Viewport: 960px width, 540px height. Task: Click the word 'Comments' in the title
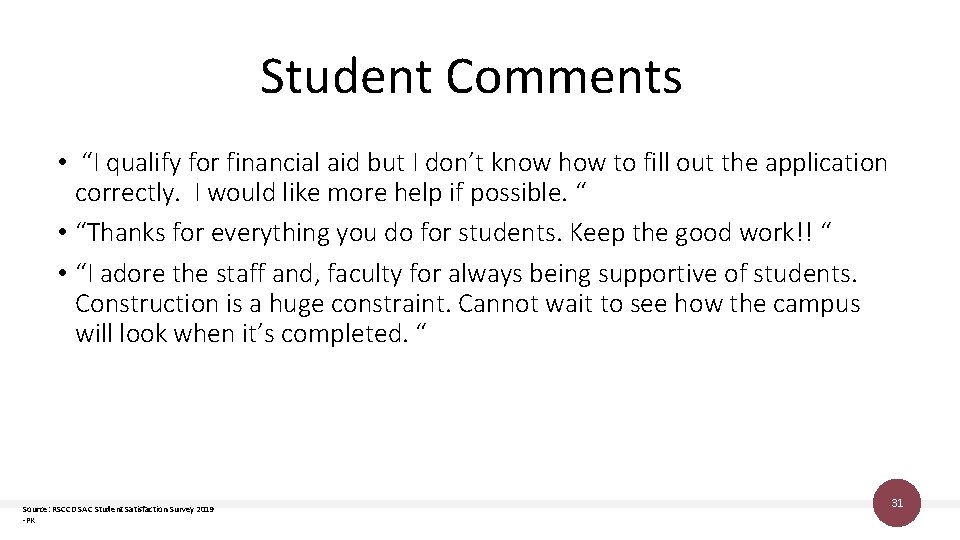click(564, 77)
